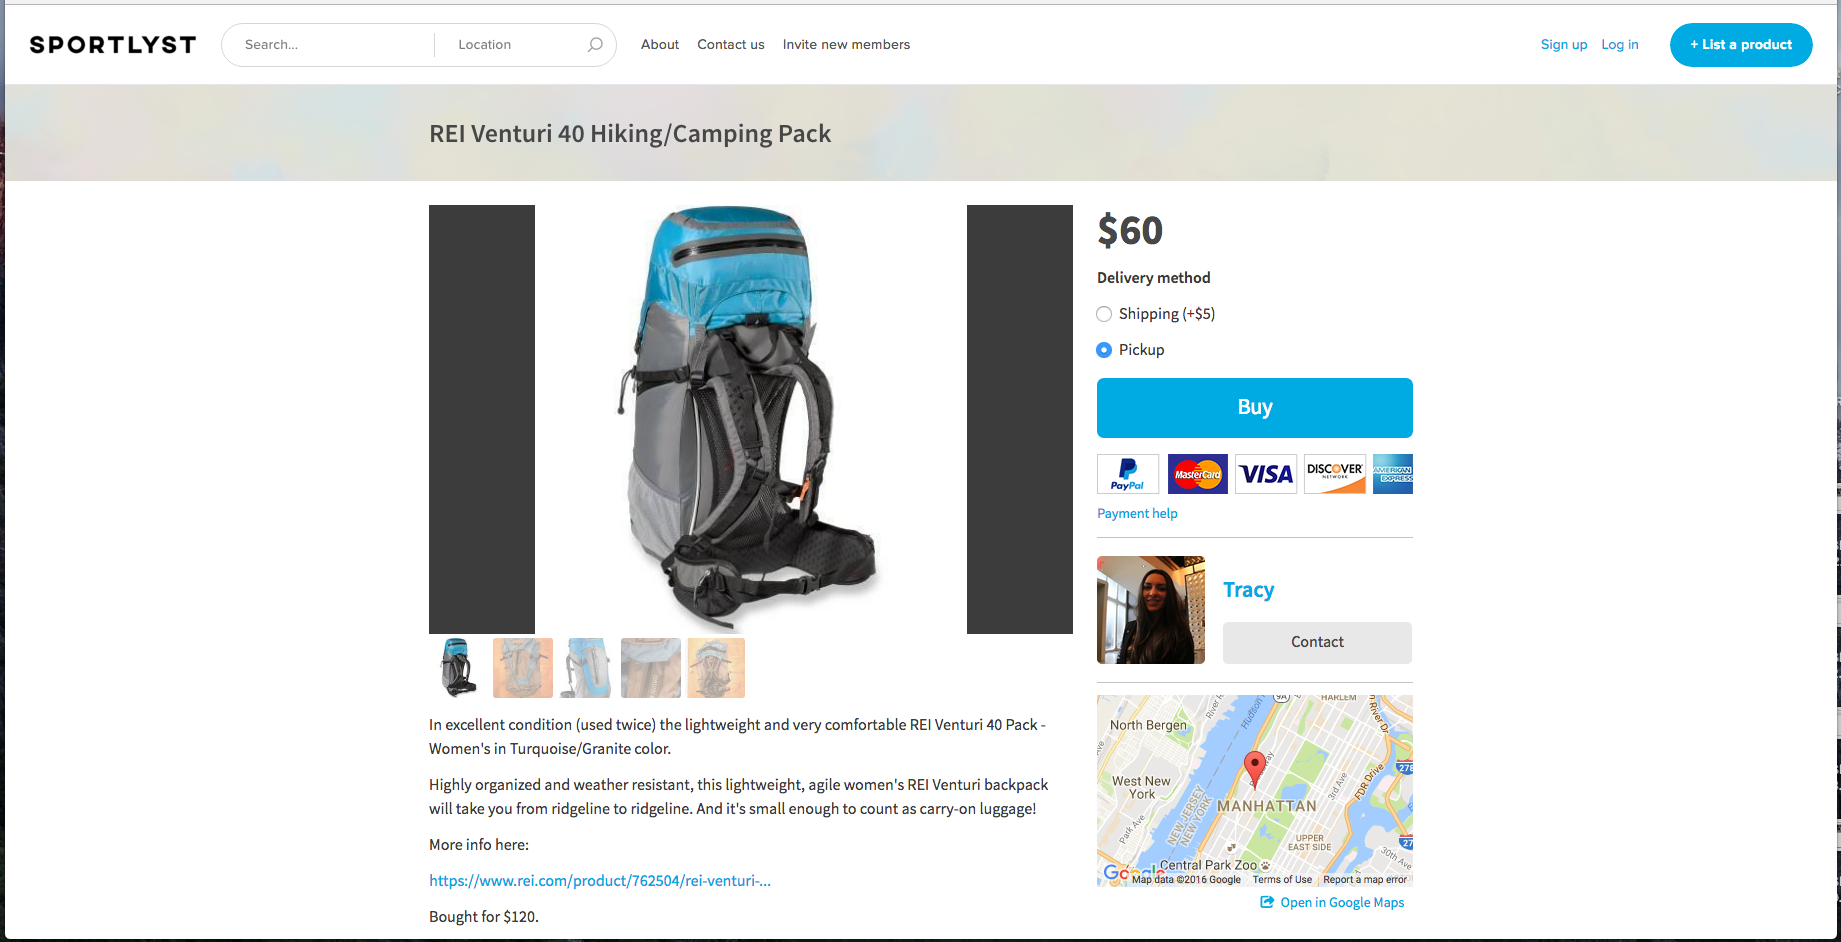Click the American Express card icon
Screen dimensions: 1841x942
(x=1393, y=474)
